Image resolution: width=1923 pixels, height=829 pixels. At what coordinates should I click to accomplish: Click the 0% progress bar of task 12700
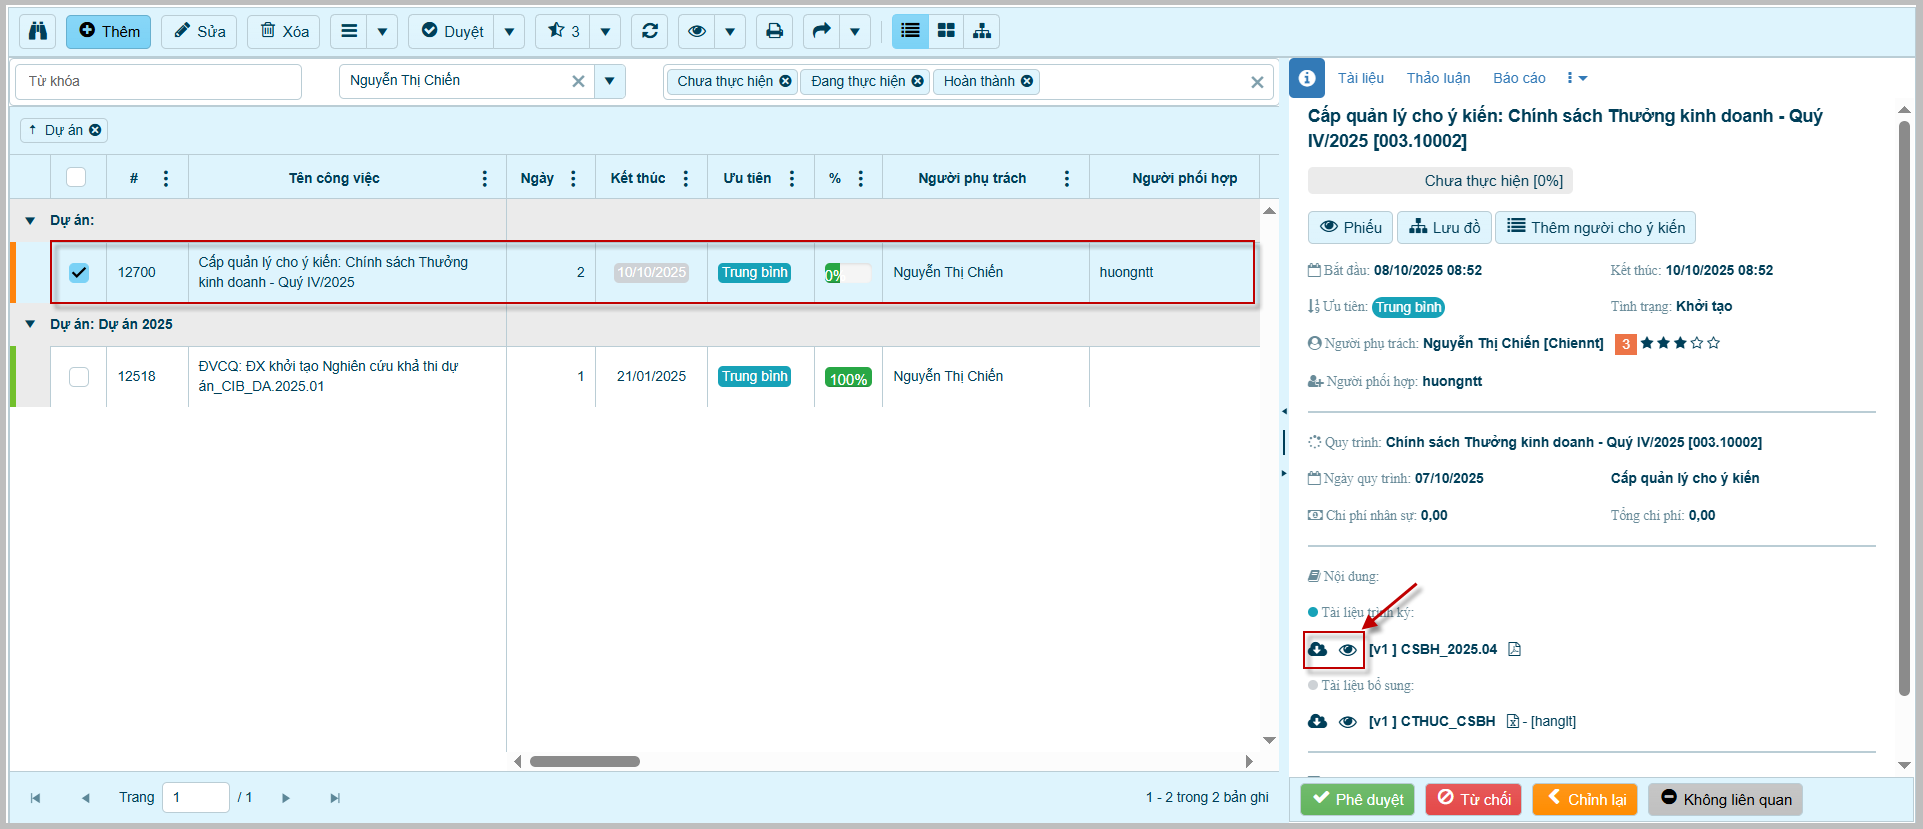[x=847, y=273]
